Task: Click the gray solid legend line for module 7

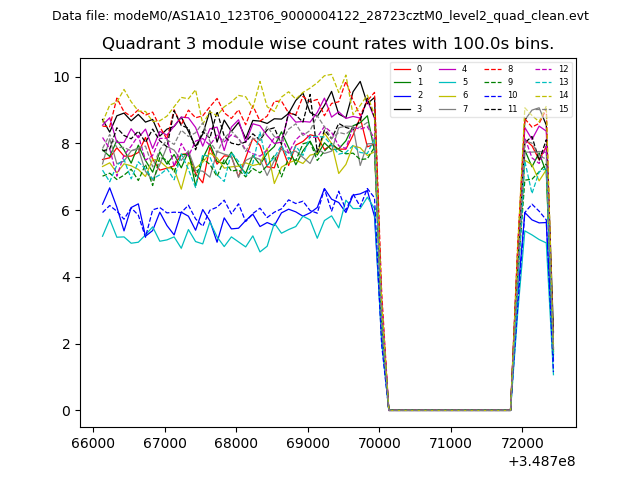Action: [449, 108]
